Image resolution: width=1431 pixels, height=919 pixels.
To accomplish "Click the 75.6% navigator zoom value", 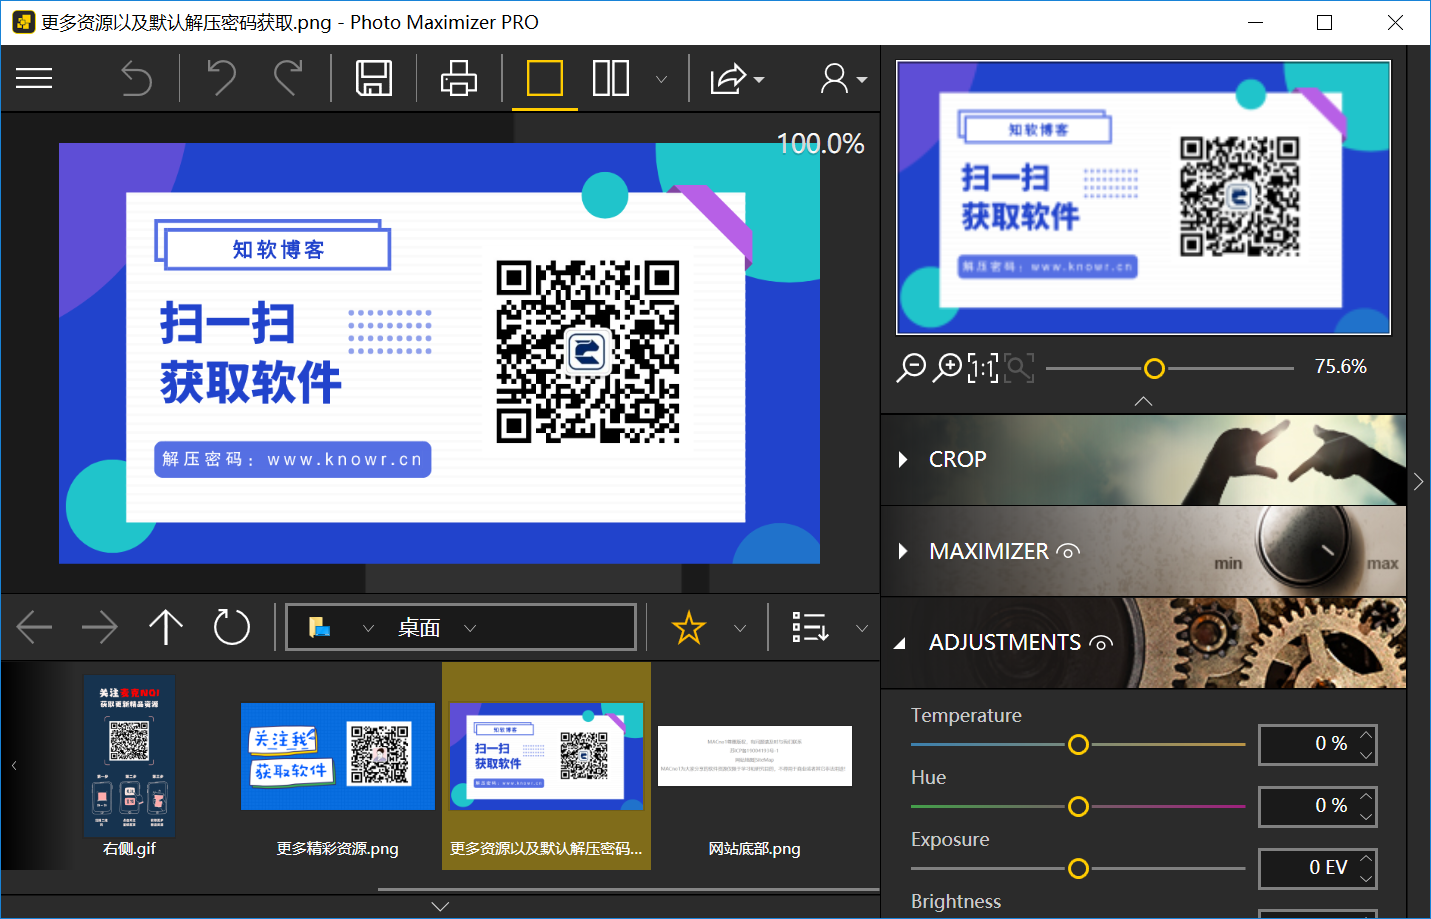I will coord(1340,367).
